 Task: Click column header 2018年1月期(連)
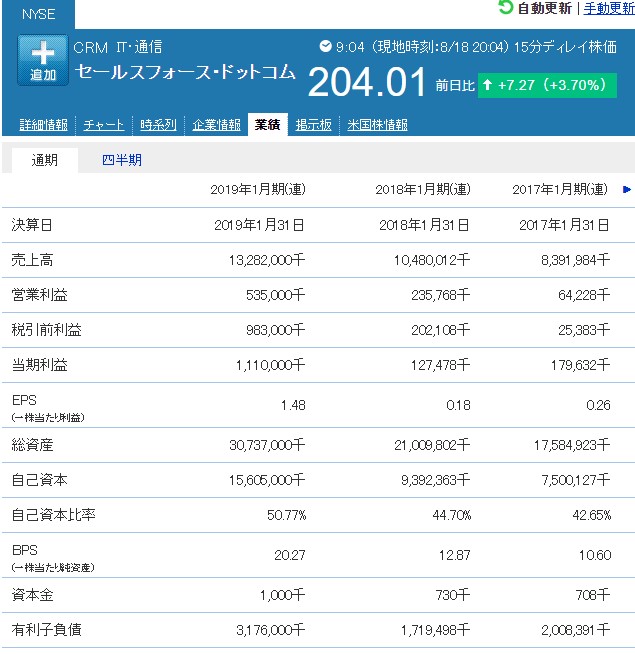pyautogui.click(x=423, y=190)
